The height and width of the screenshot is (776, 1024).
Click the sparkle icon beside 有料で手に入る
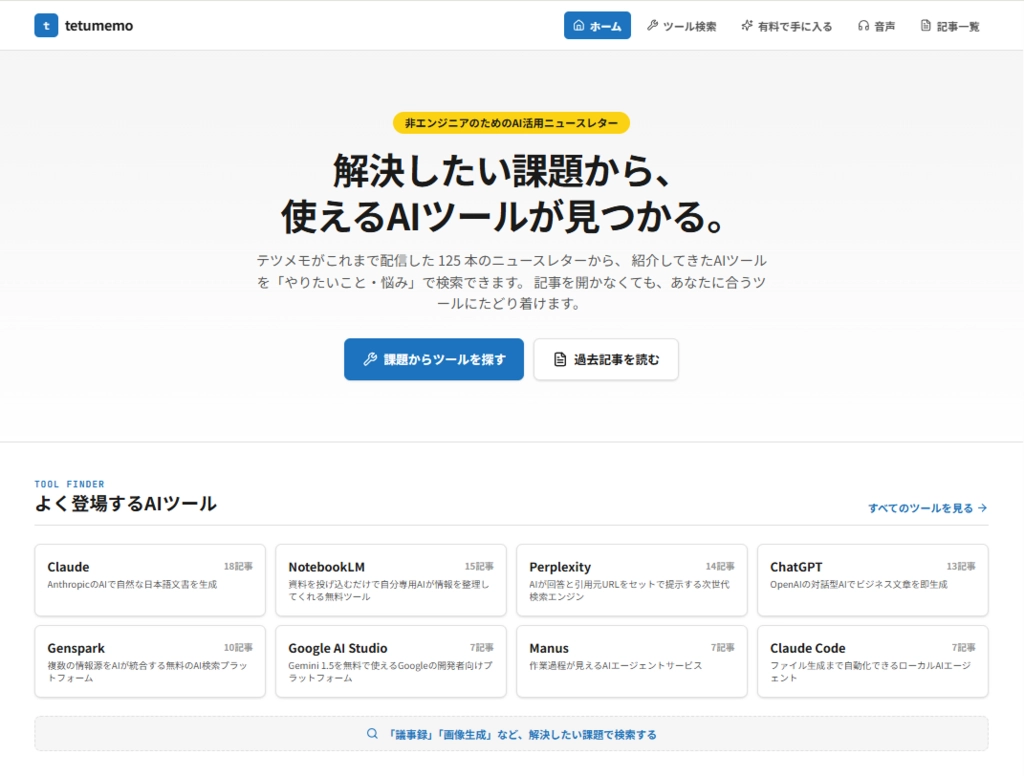[x=746, y=25]
